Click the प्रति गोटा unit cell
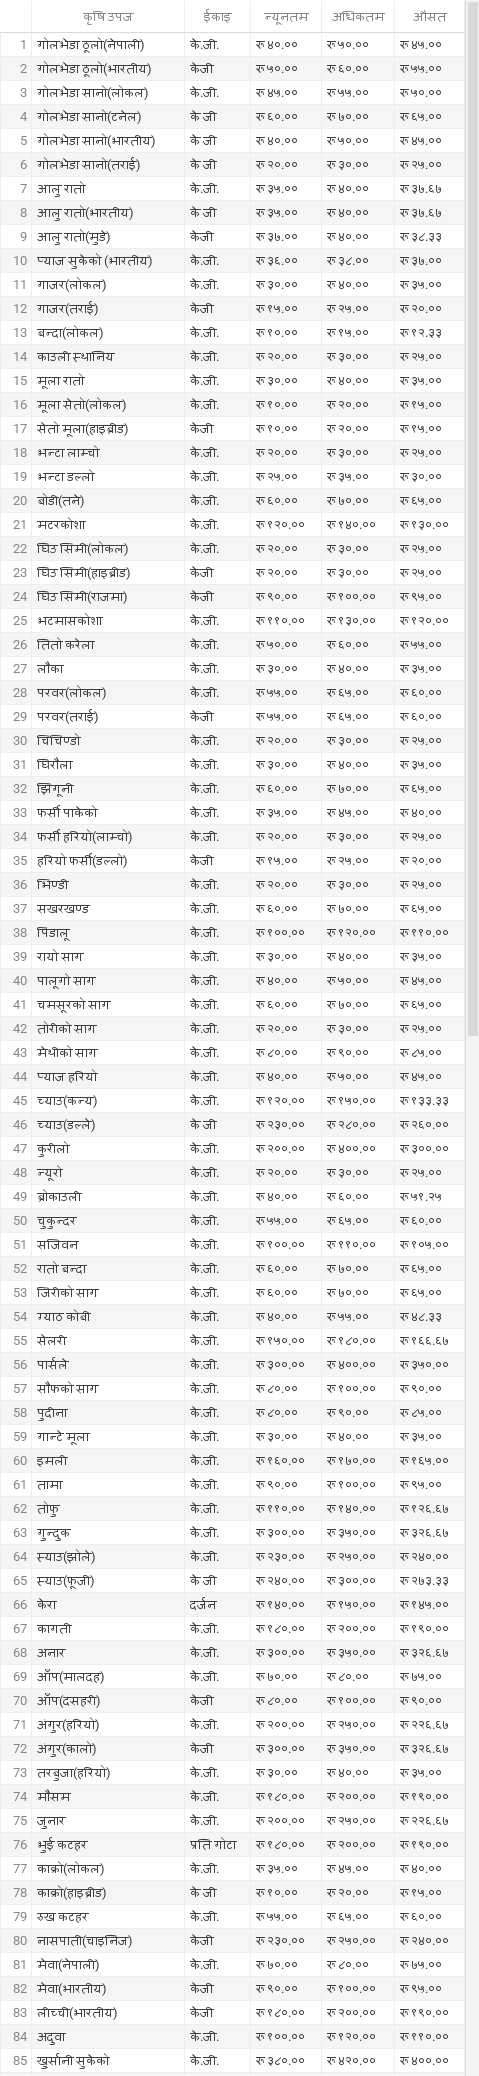Image resolution: width=479 pixels, height=2076 pixels. (213, 1845)
